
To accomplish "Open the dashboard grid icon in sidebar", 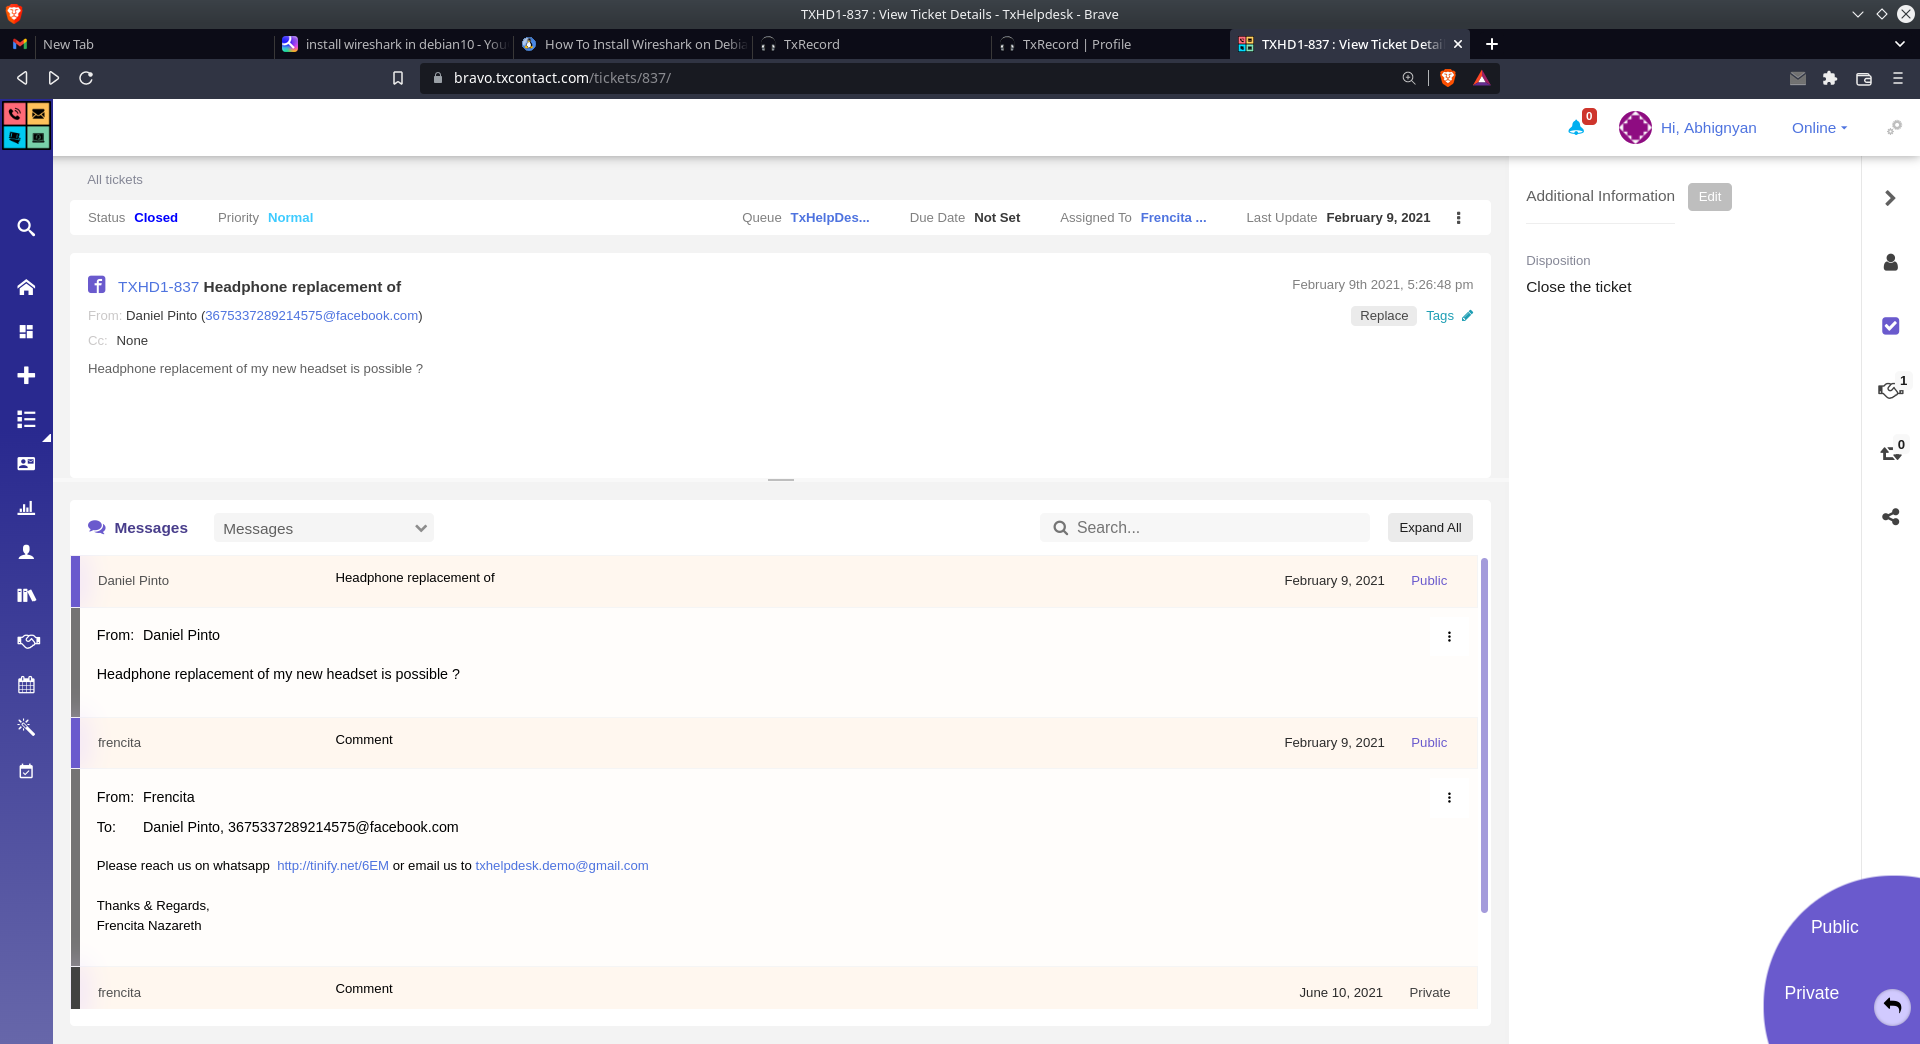I will 26,331.
